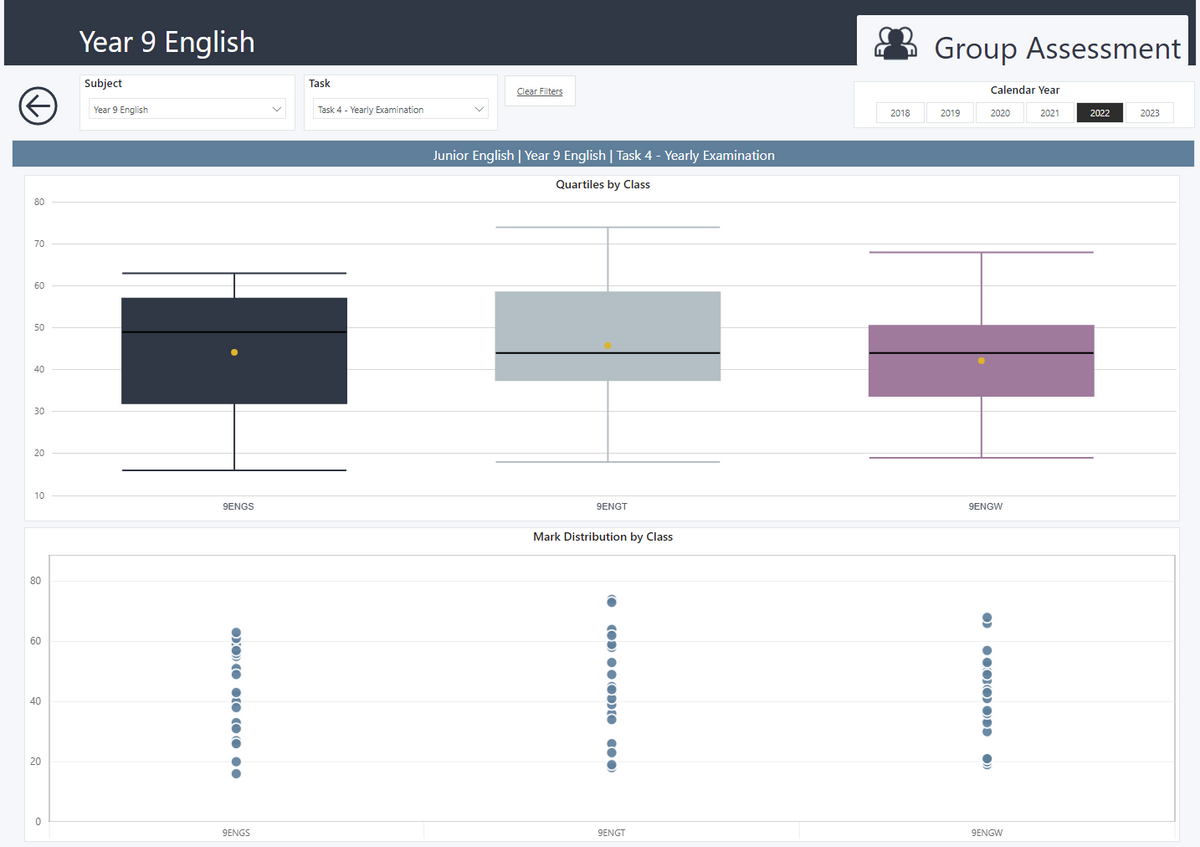
Task: Click the mean marker dot in 9ENGS box
Action: pyautogui.click(x=234, y=352)
